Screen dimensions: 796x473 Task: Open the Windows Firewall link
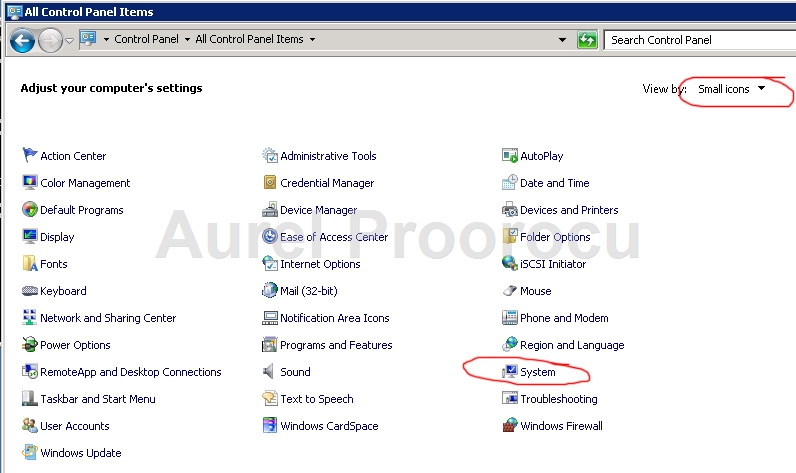tap(561, 426)
